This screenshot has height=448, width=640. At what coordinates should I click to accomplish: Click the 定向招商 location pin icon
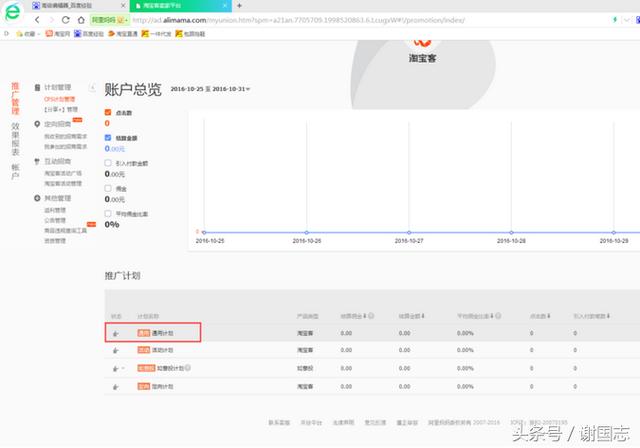click(x=37, y=124)
